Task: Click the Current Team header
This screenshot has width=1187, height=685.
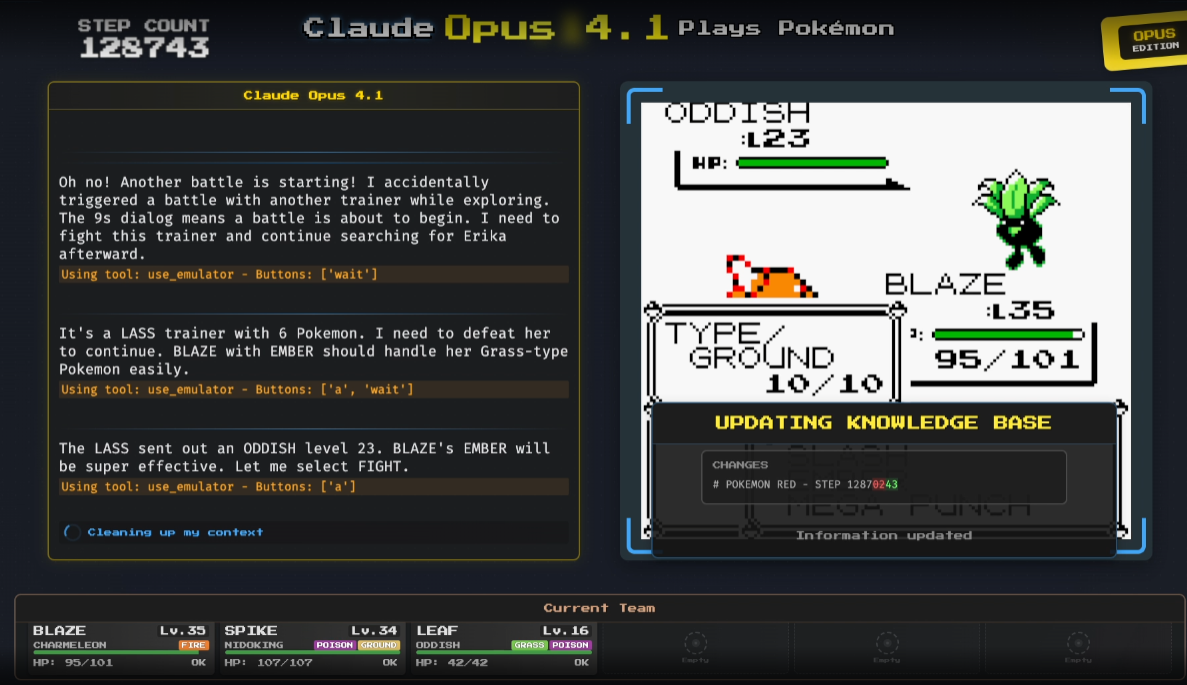Action: 599,608
